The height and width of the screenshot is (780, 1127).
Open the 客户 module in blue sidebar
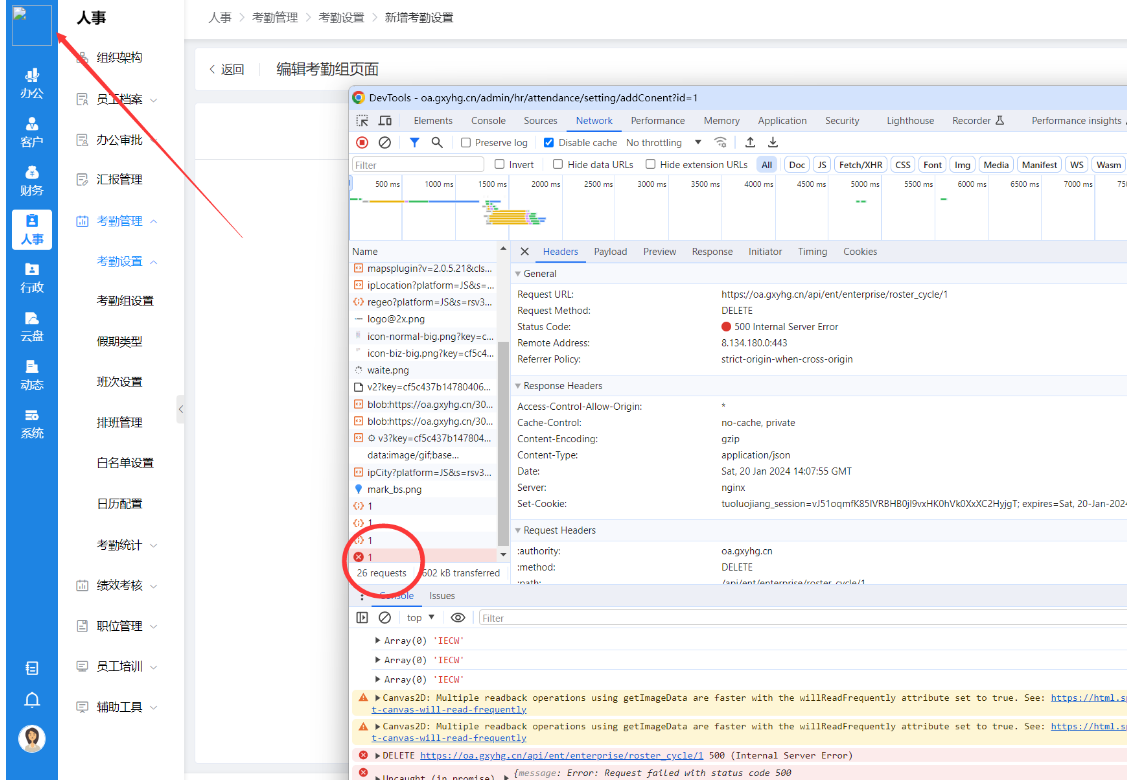[x=32, y=132]
